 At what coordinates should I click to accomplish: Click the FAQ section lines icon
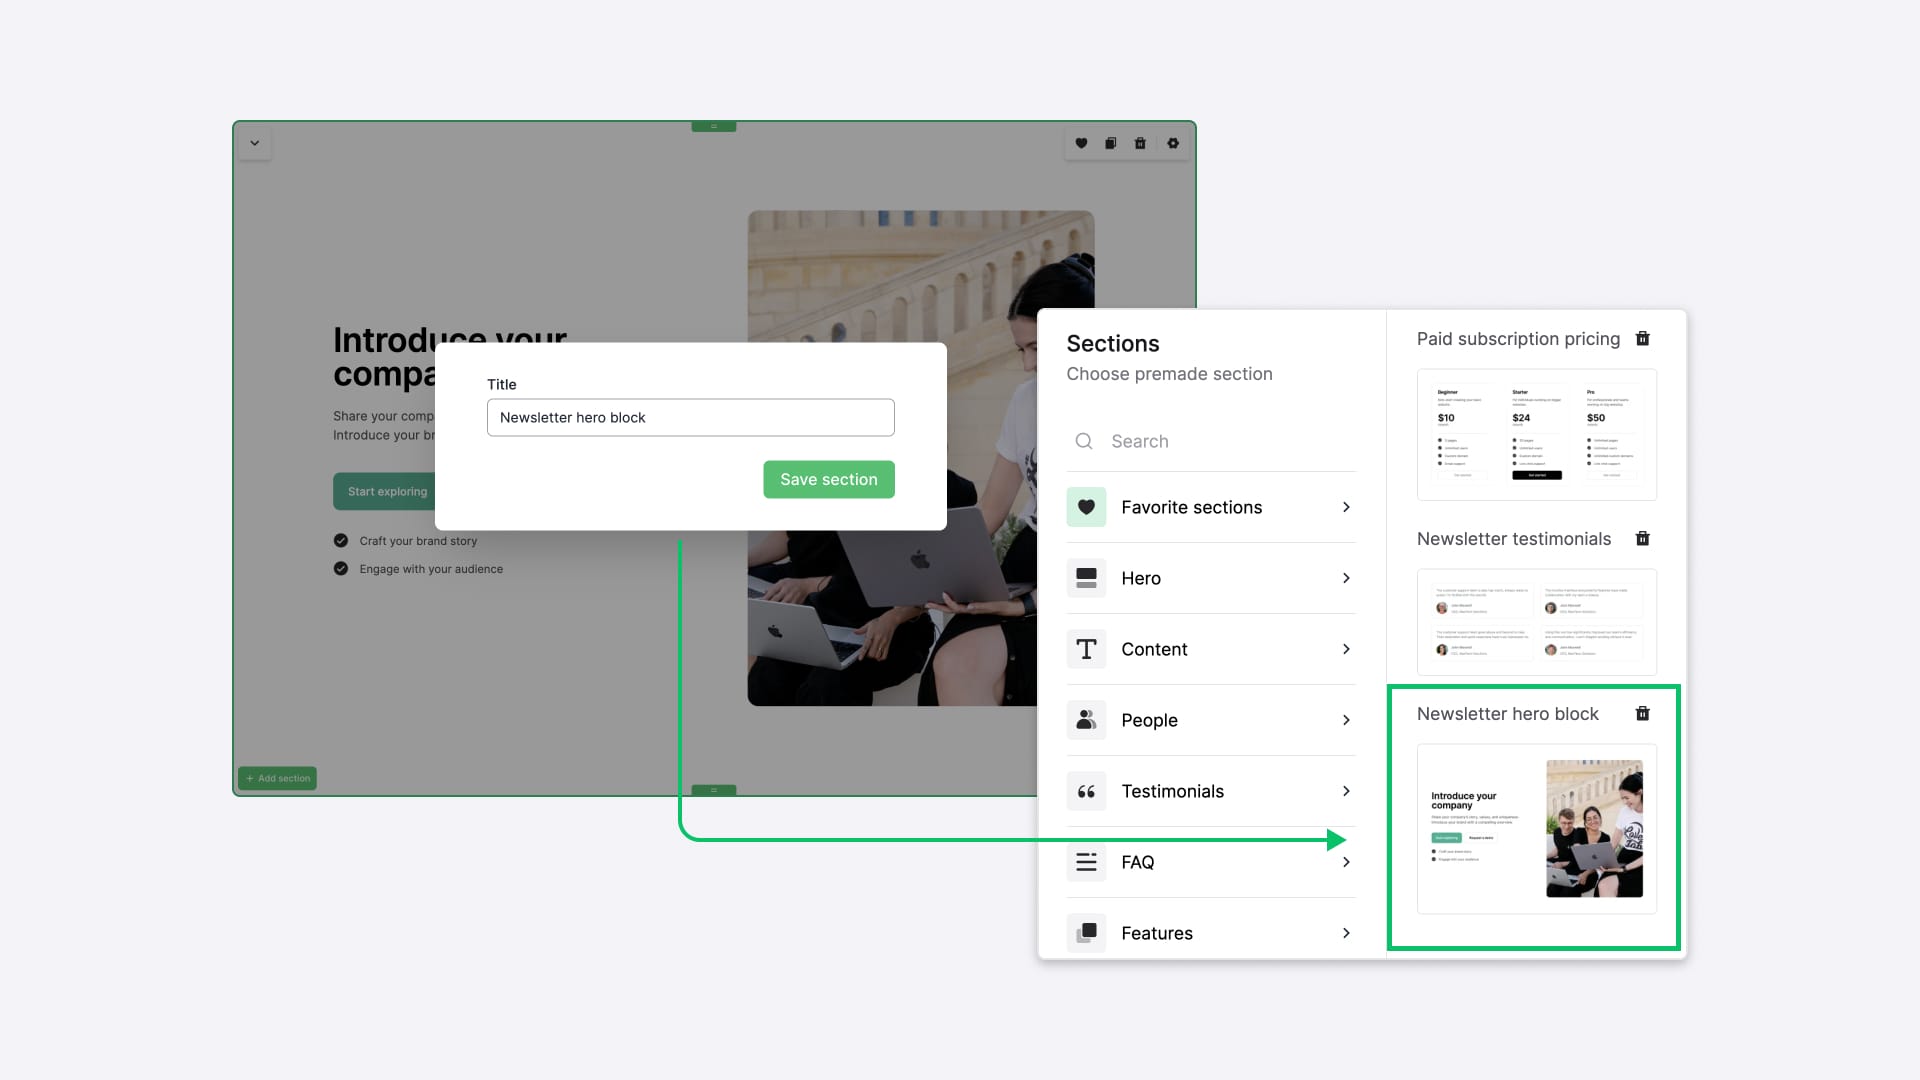(x=1087, y=861)
